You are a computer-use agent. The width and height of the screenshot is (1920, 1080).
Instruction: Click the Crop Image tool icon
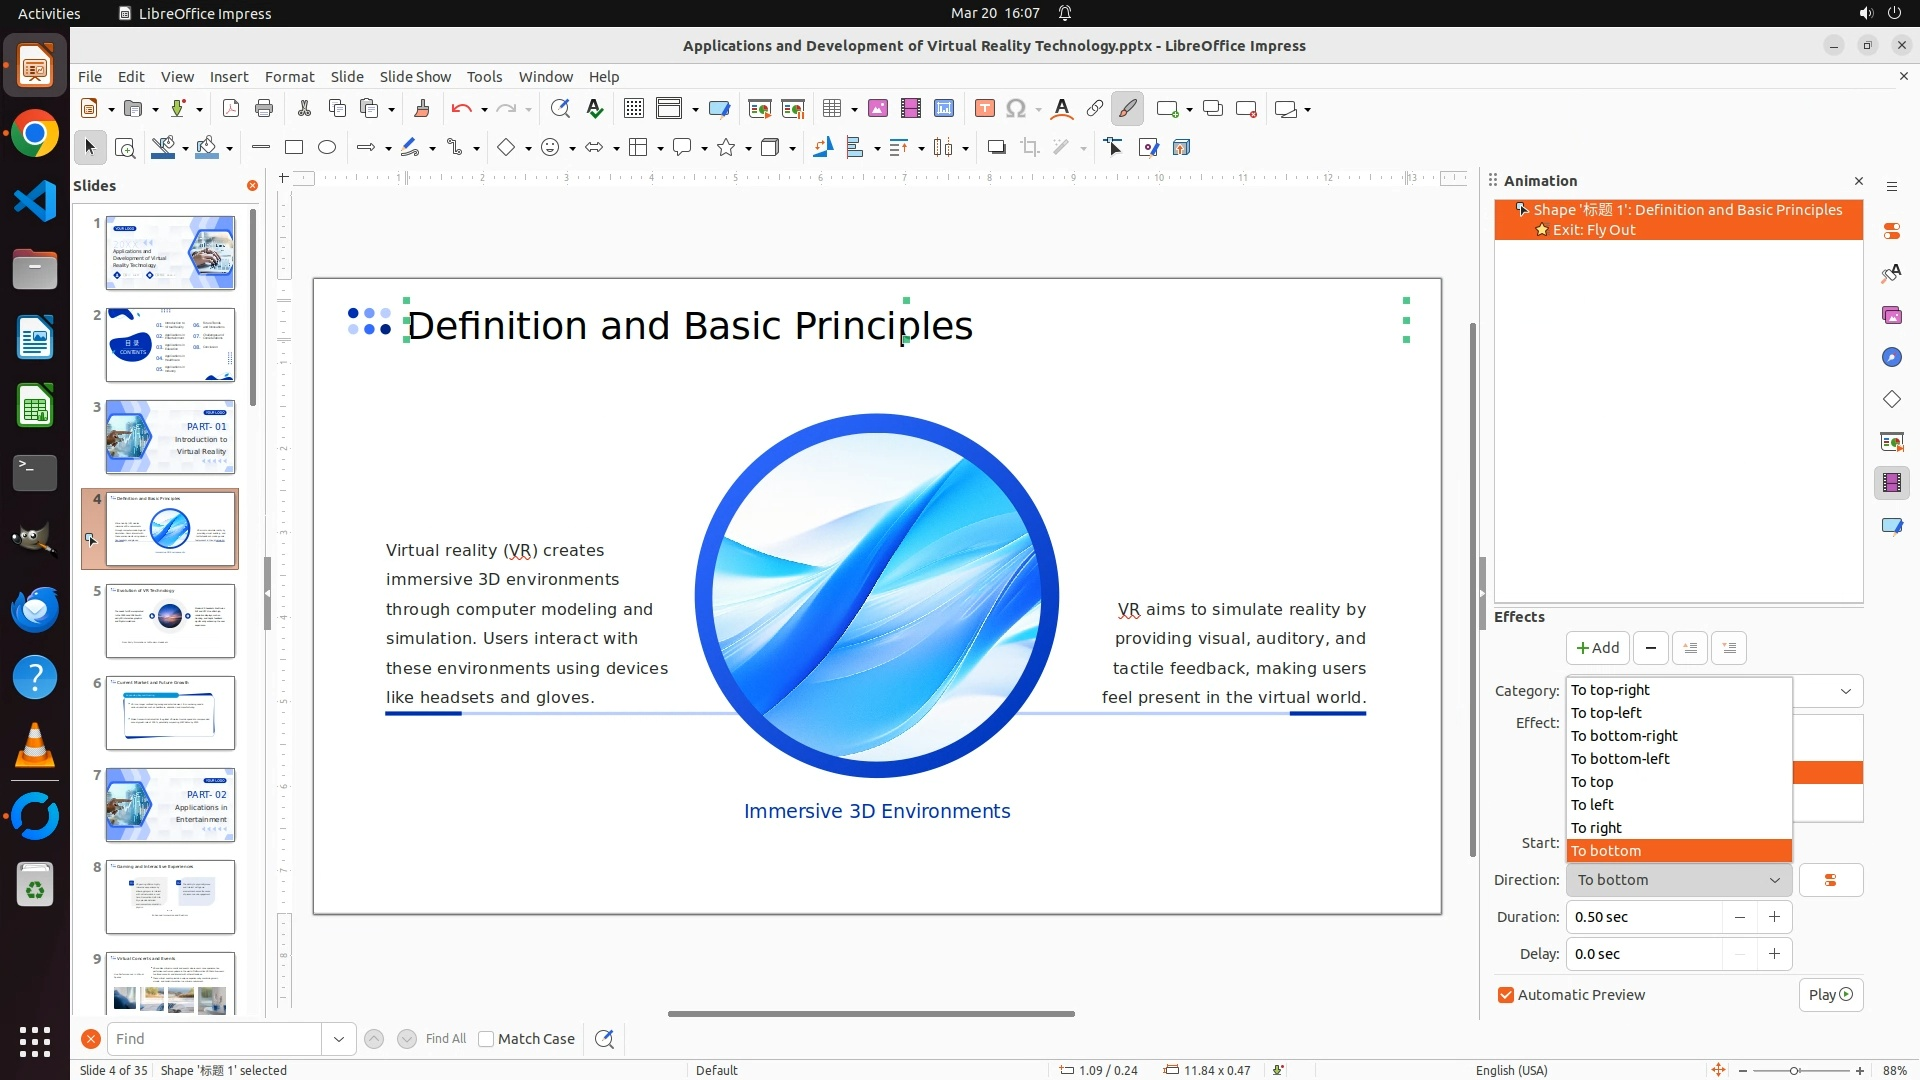(1030, 148)
